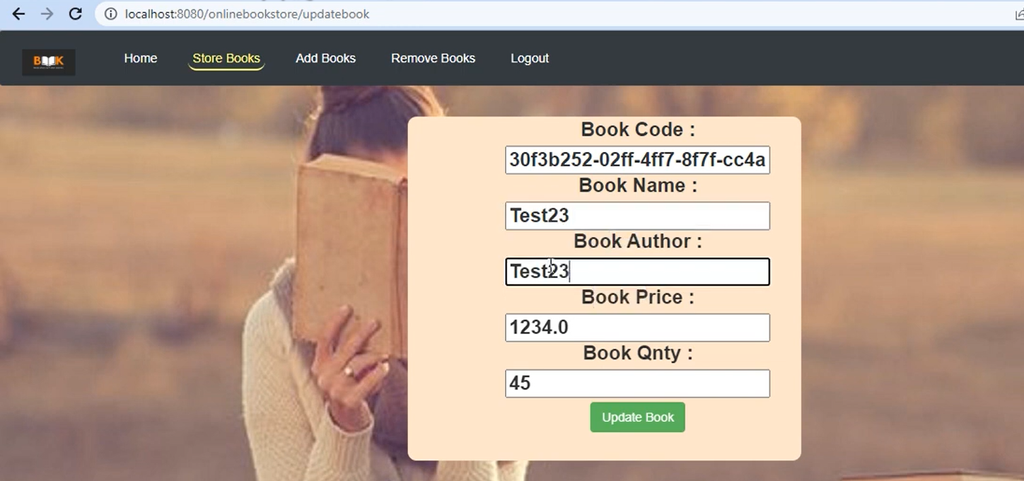Click the share icon in the address bar
Screen dimensions: 1024x481
coord(1019,14)
